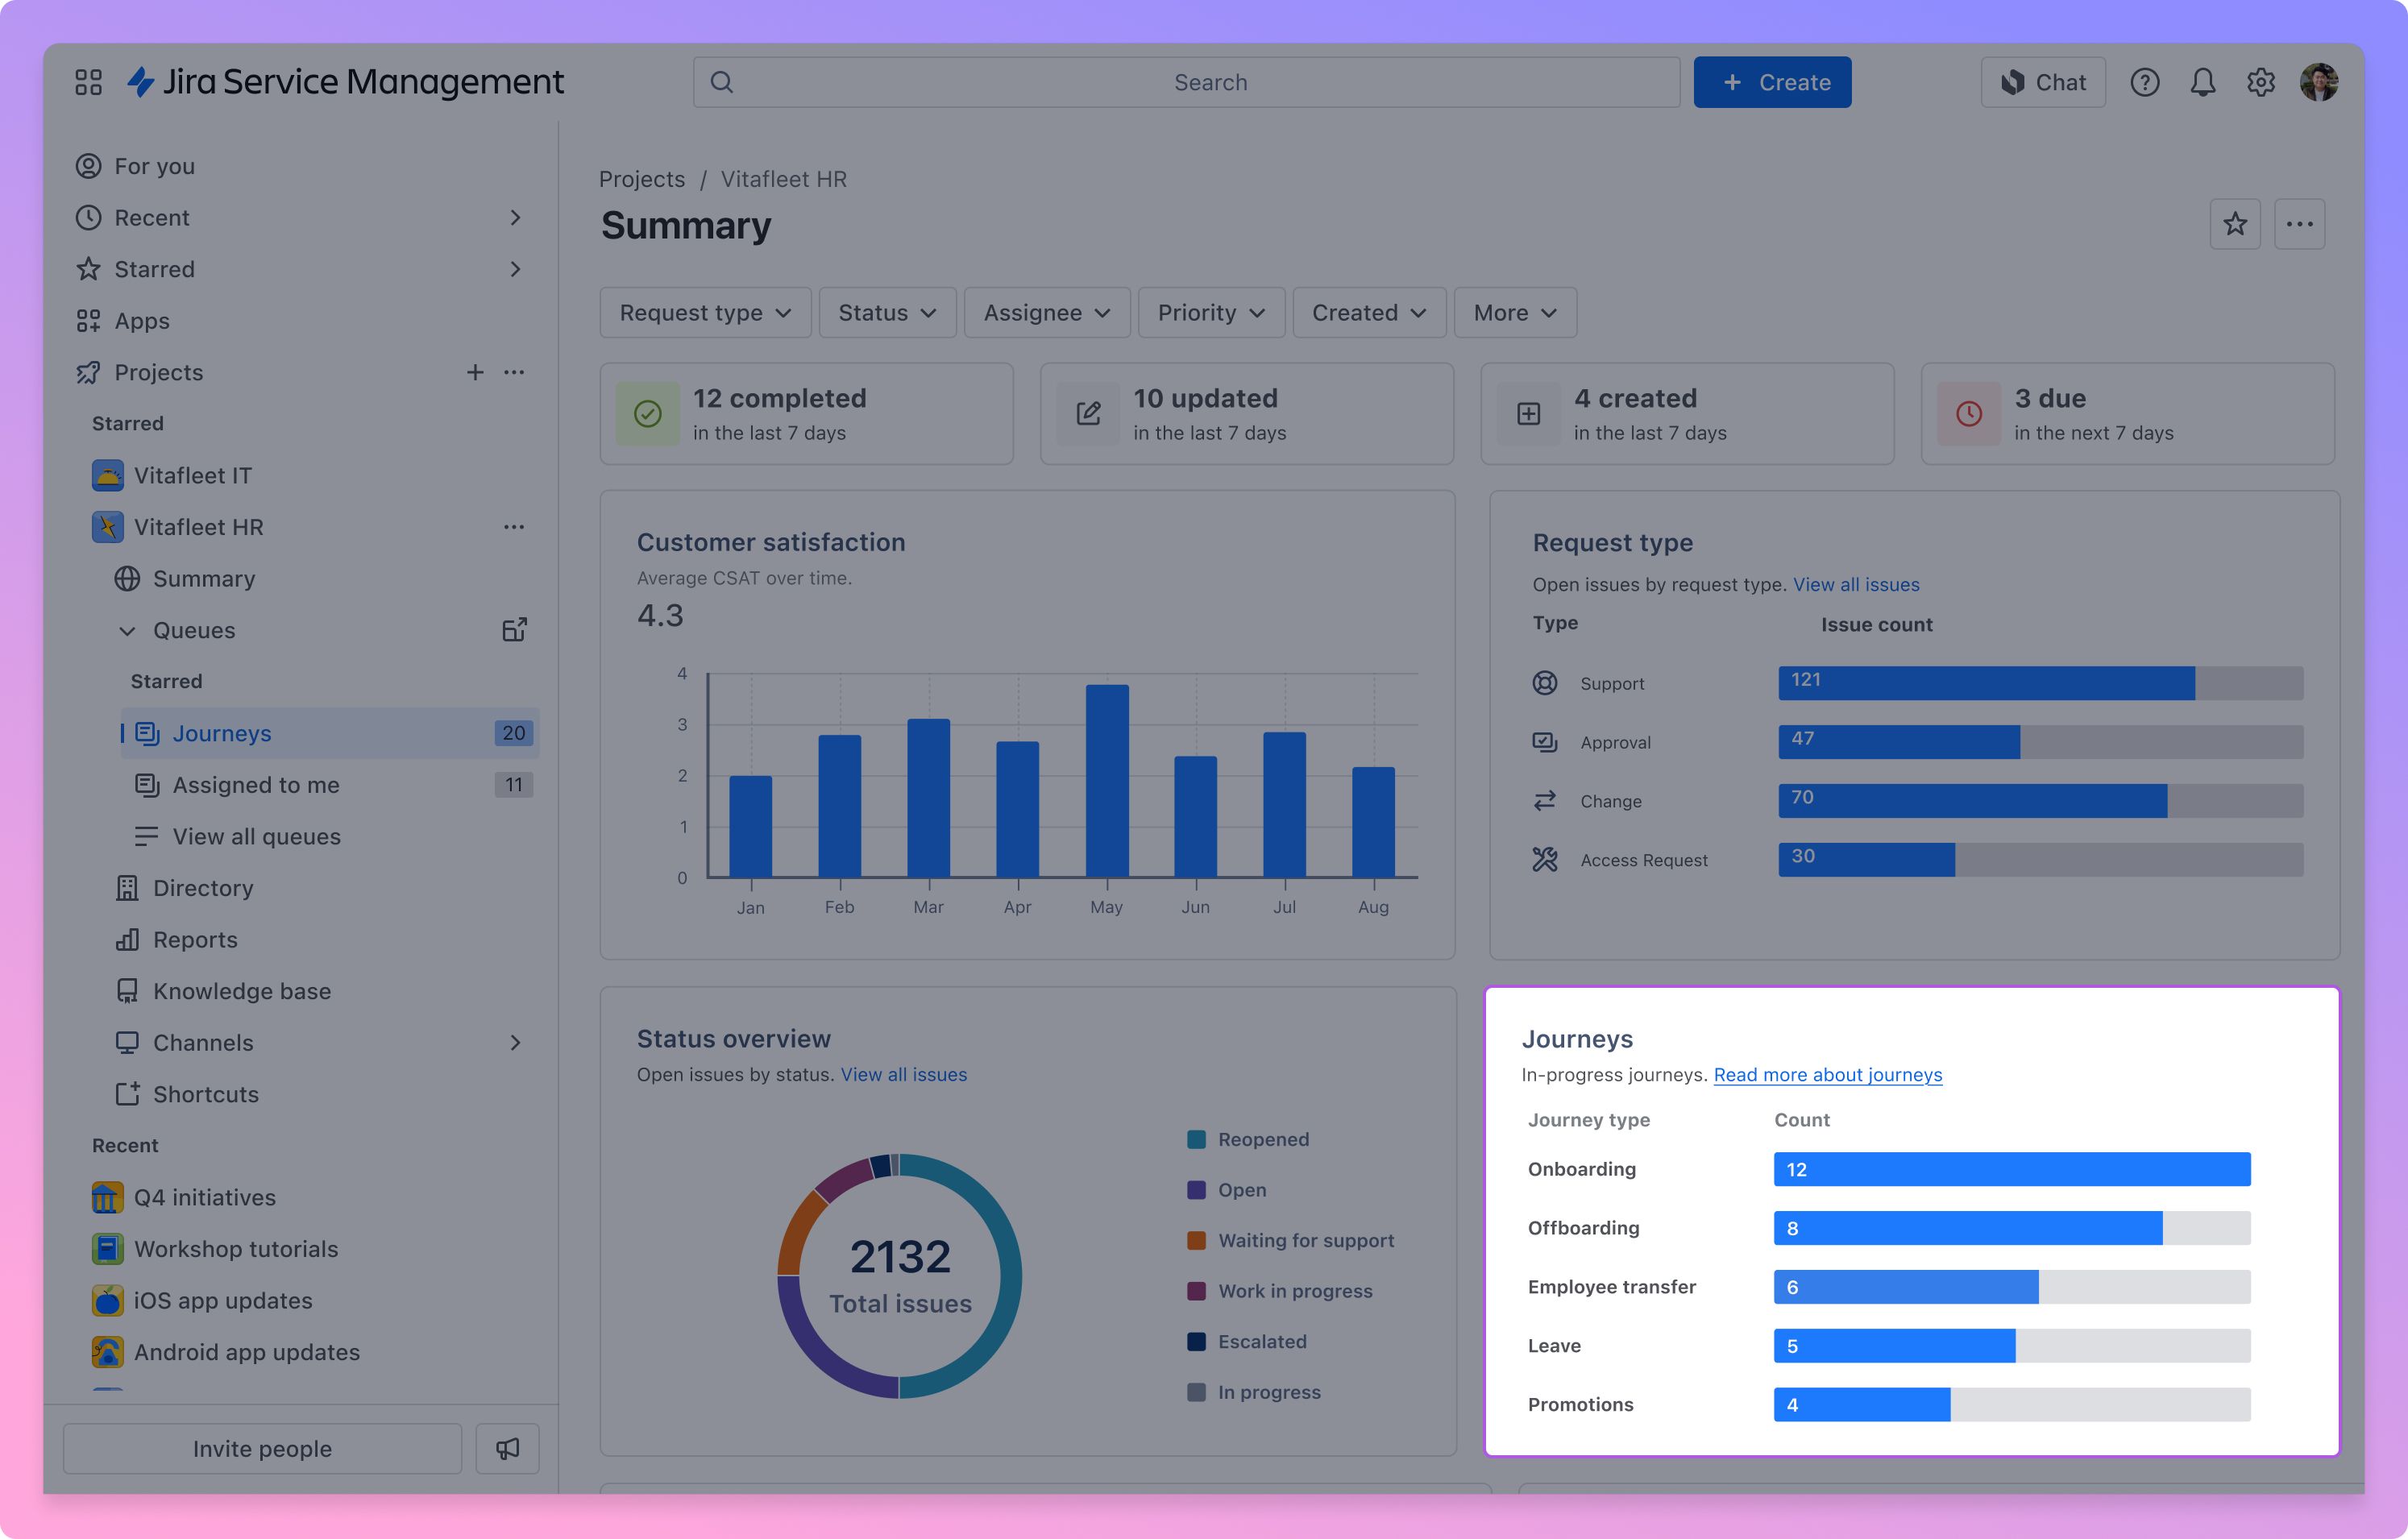Open the help question mark icon

click(x=2144, y=82)
